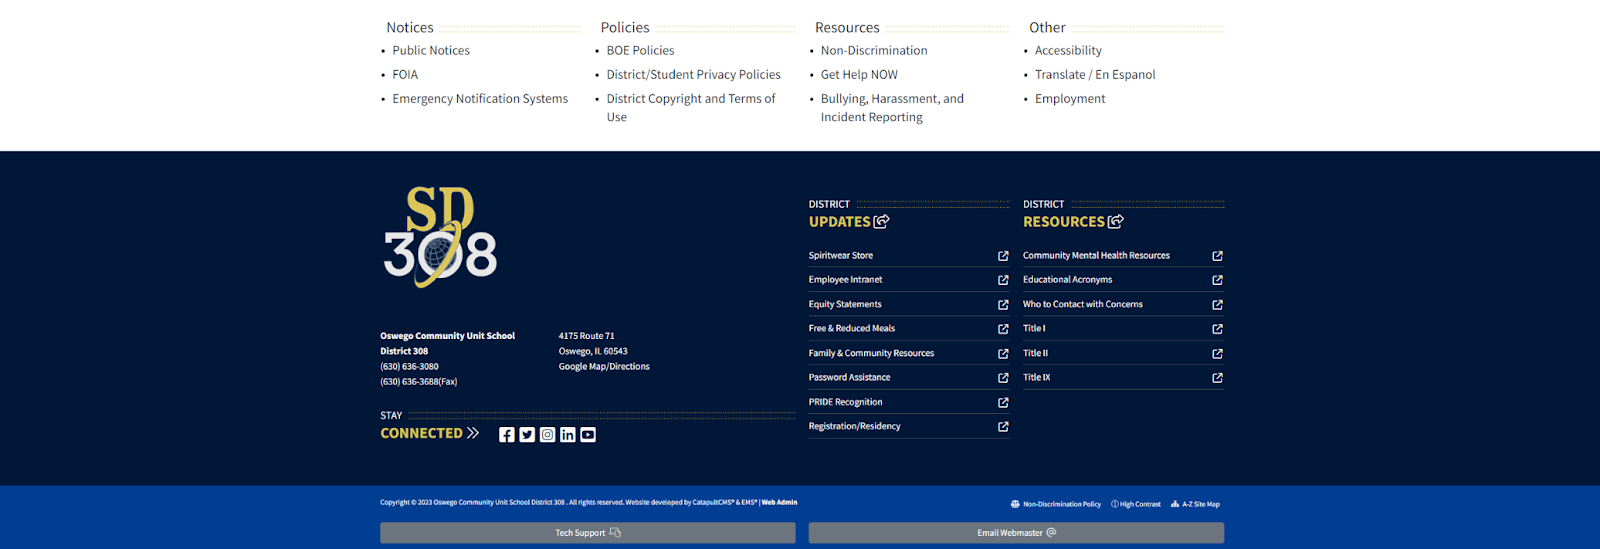Click external link icon beside Equity Statements

pos(1003,305)
